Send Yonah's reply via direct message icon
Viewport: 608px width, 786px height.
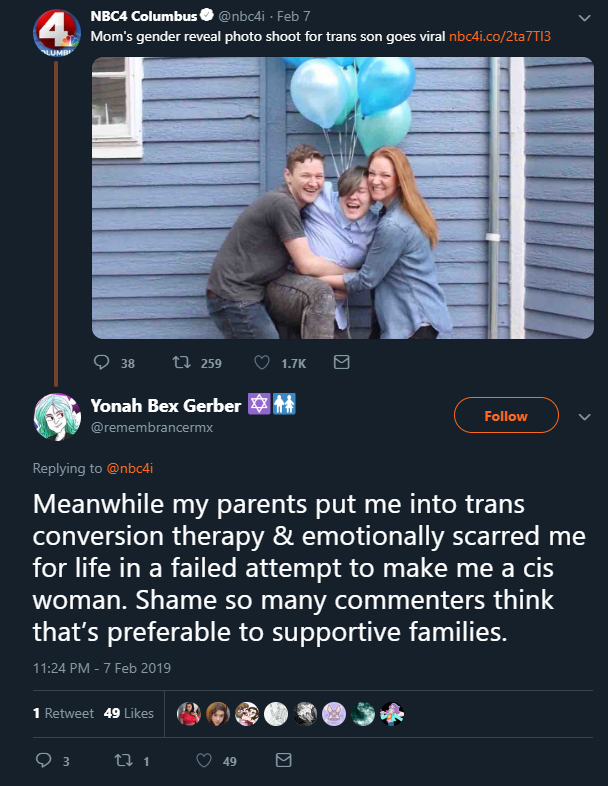(x=284, y=760)
